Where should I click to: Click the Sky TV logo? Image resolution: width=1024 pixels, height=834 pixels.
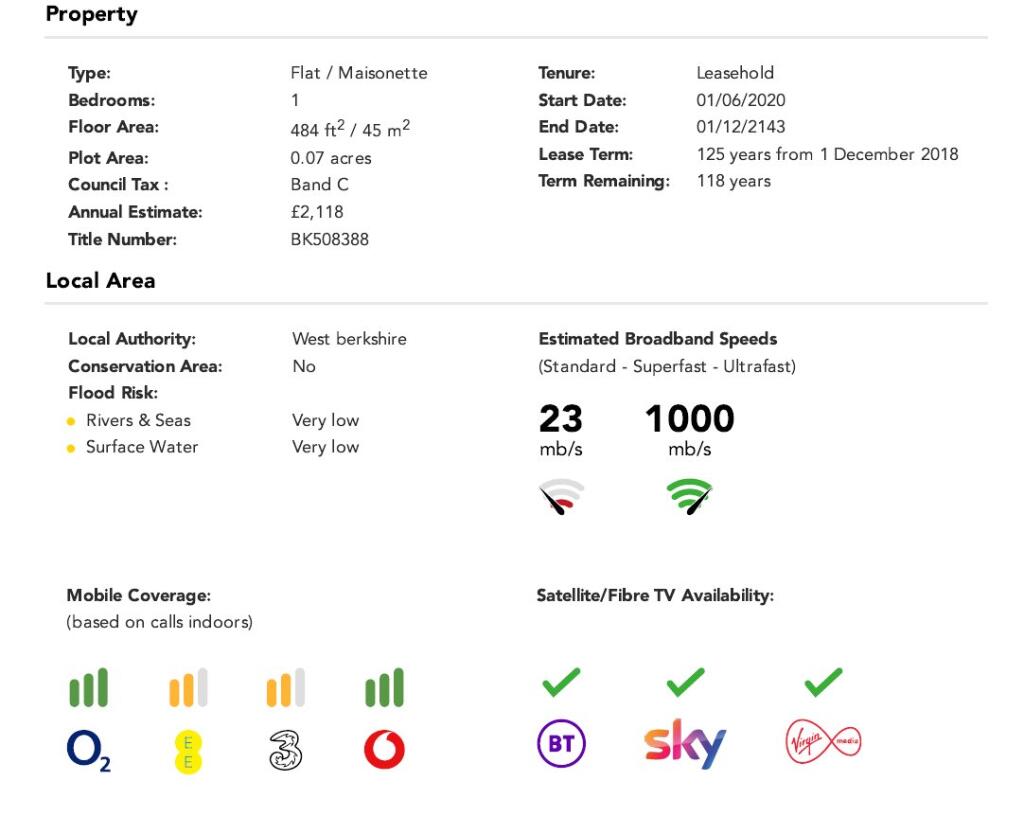pos(685,744)
